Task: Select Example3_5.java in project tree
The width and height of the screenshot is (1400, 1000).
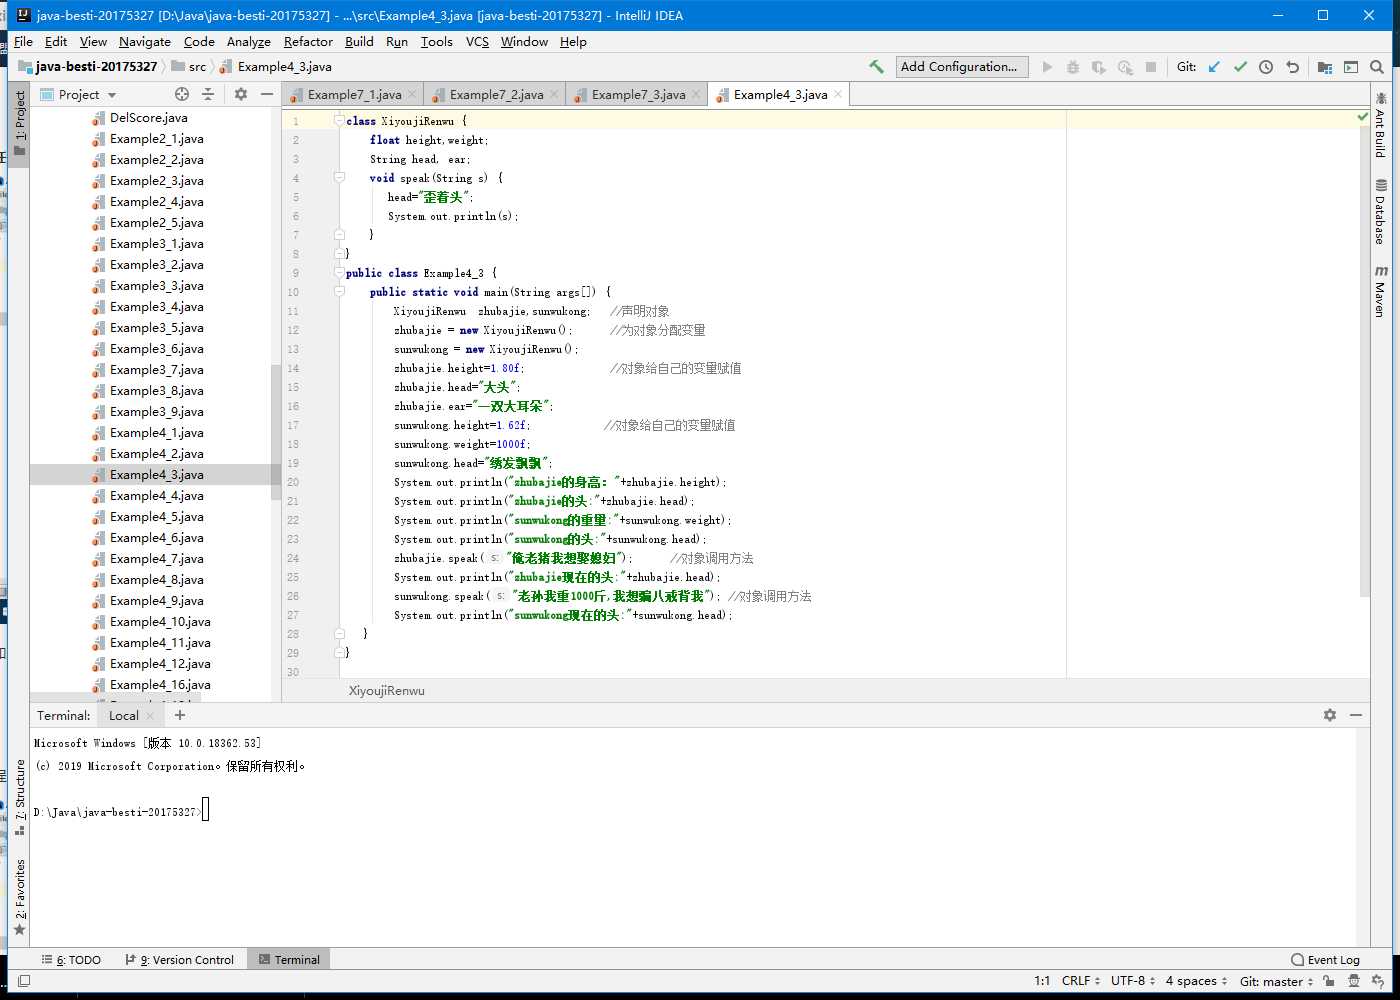Action: [157, 328]
